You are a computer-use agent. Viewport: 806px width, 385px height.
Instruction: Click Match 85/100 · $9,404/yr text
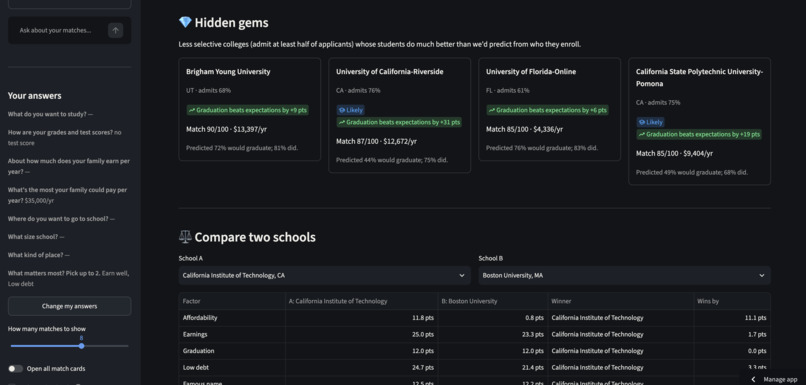(674, 153)
